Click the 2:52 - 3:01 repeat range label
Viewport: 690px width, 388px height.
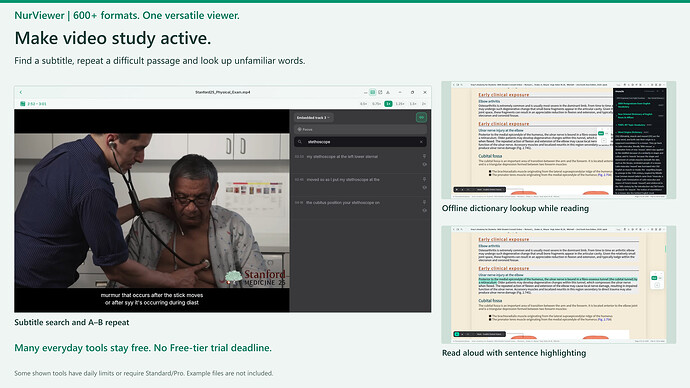click(37, 104)
